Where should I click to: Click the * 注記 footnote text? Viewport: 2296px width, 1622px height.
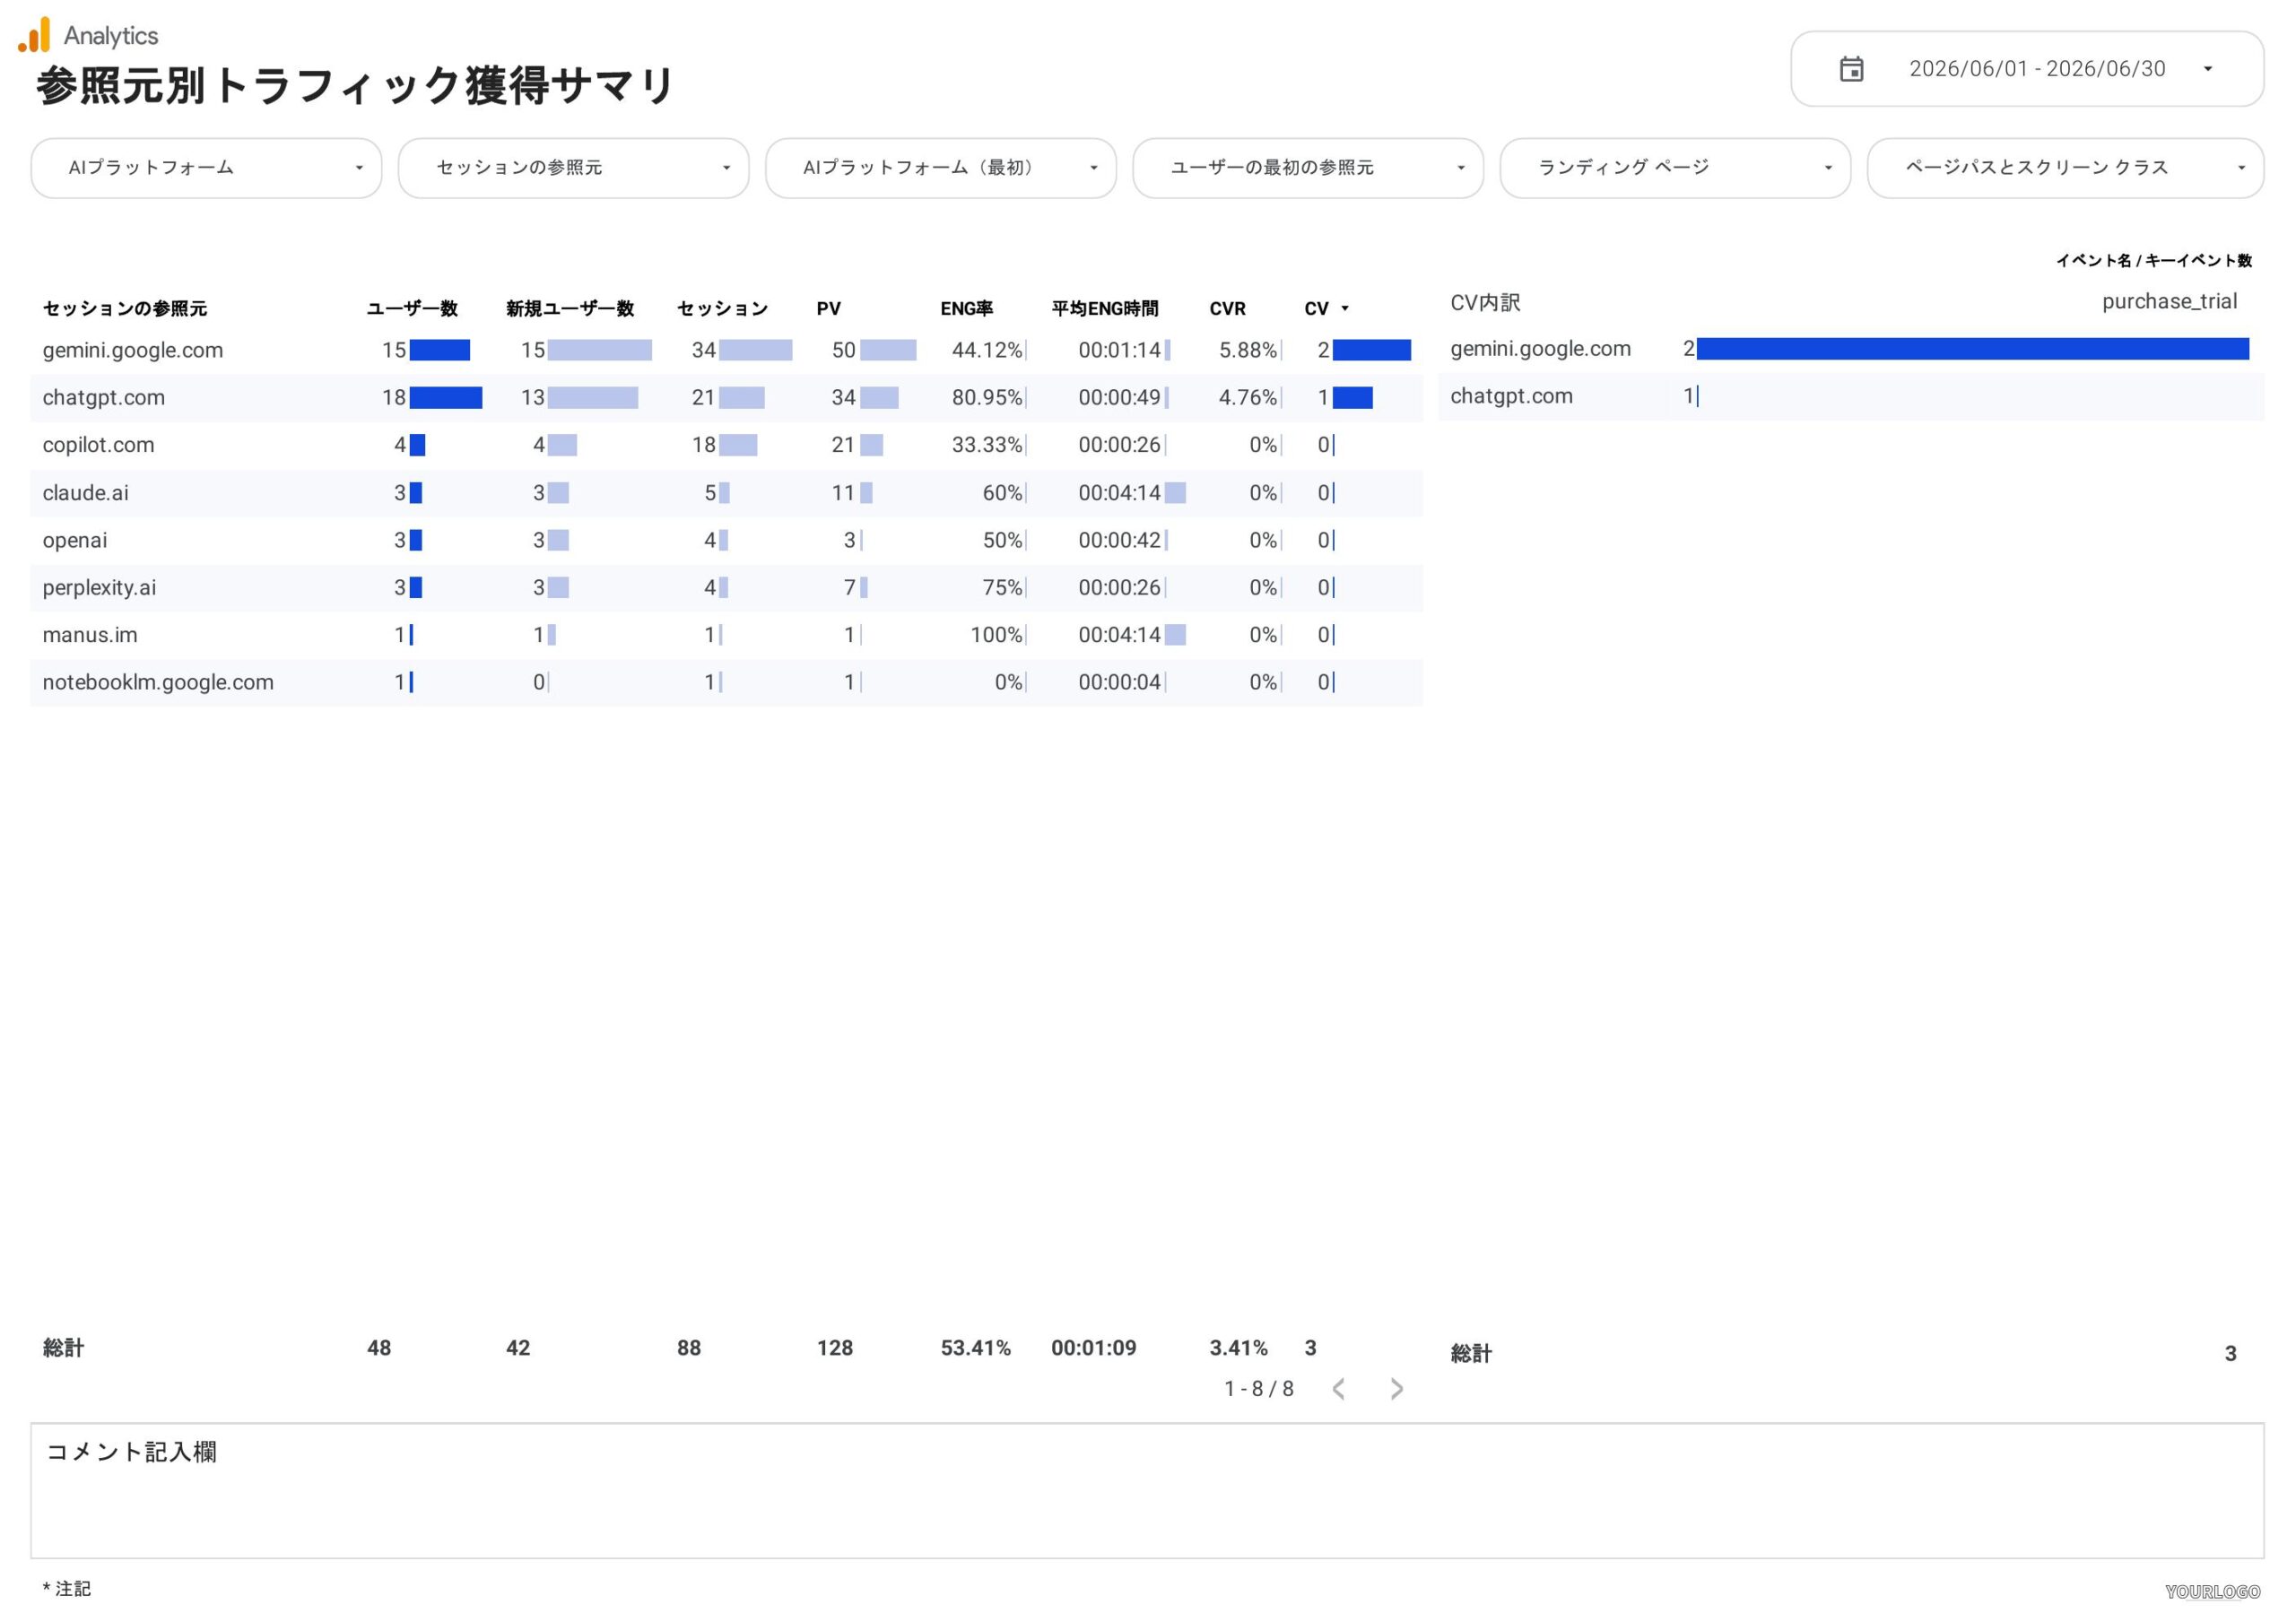67,1589
